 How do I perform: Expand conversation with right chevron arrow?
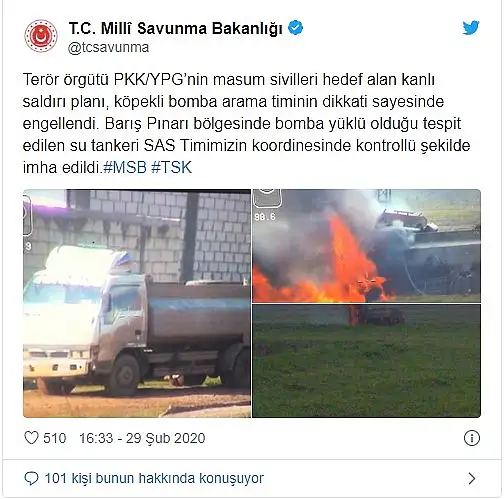472,479
